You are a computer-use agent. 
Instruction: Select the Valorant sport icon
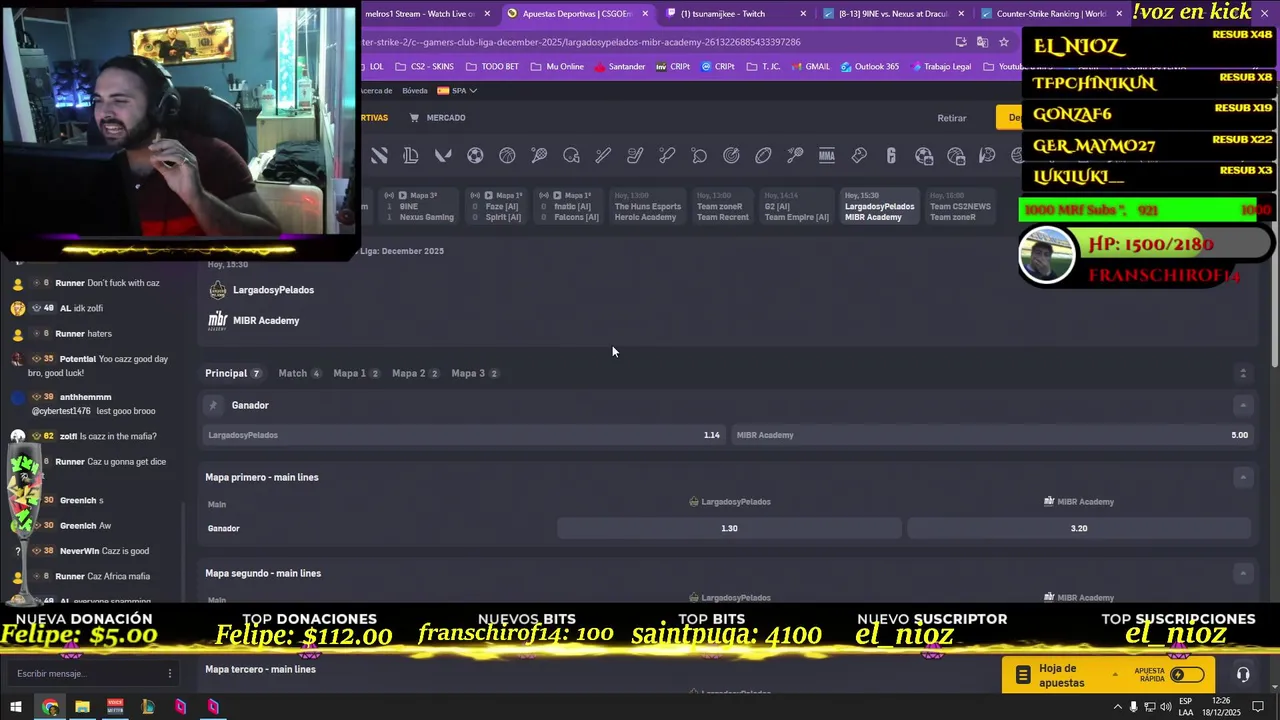(x=443, y=155)
